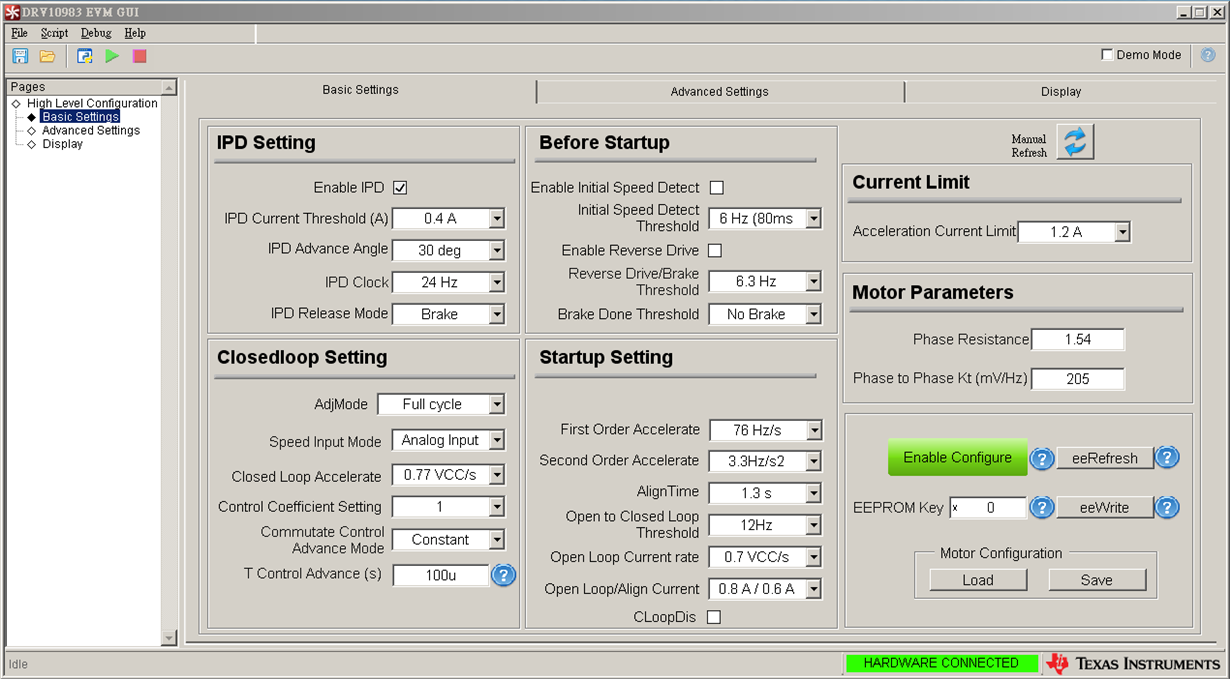Image resolution: width=1230 pixels, height=679 pixels.
Task: Open Acceleration Current Limit dropdown
Action: click(x=1123, y=232)
